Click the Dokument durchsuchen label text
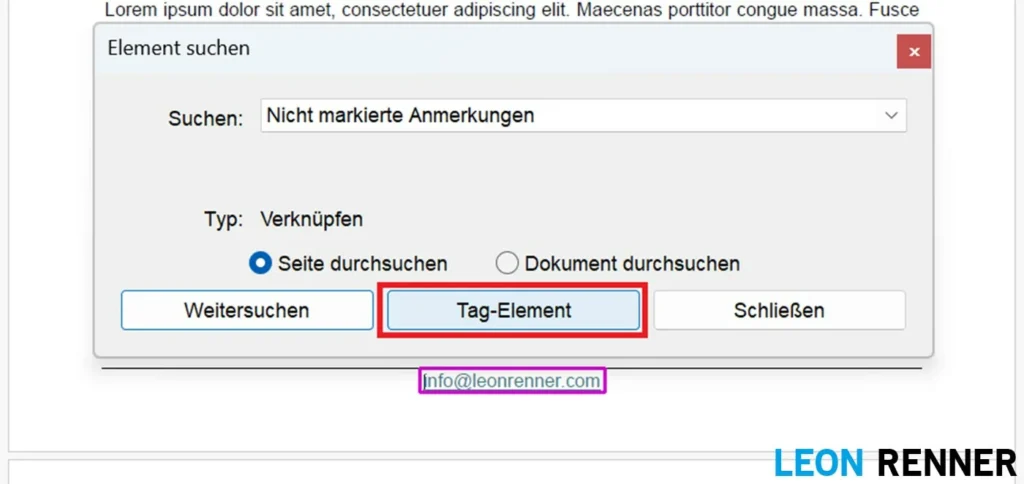The height and width of the screenshot is (484, 1024). click(632, 264)
